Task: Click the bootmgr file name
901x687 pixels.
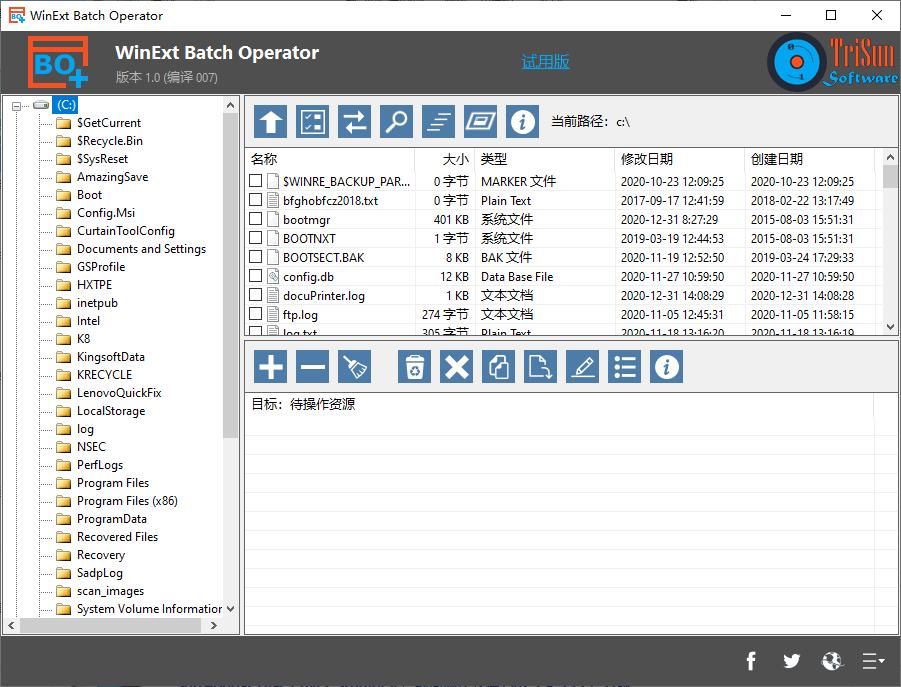Action: click(x=306, y=219)
